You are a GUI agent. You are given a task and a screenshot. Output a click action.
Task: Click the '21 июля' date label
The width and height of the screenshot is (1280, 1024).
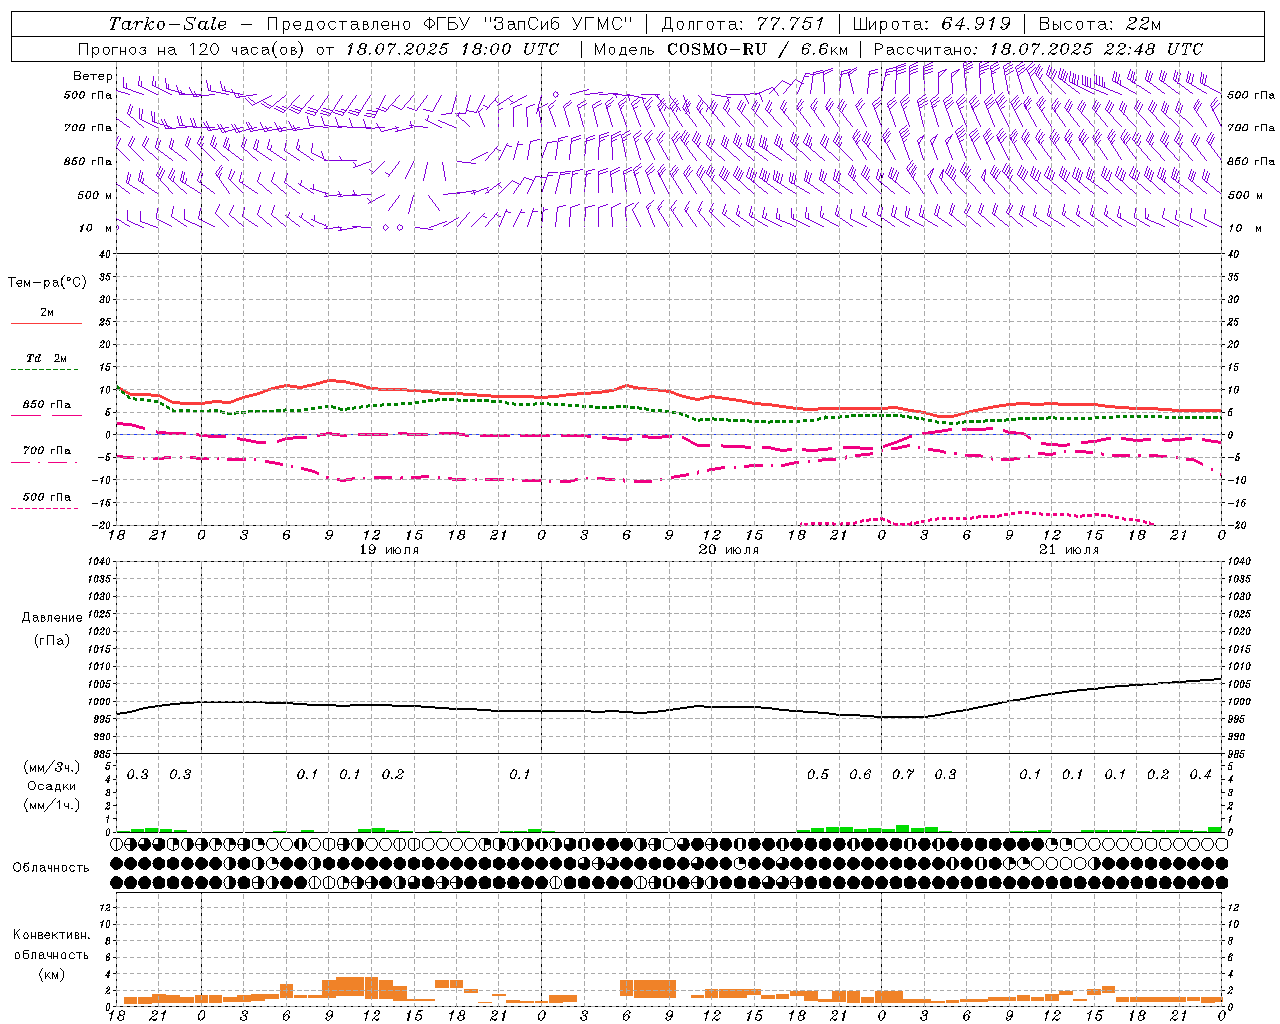coord(1069,550)
